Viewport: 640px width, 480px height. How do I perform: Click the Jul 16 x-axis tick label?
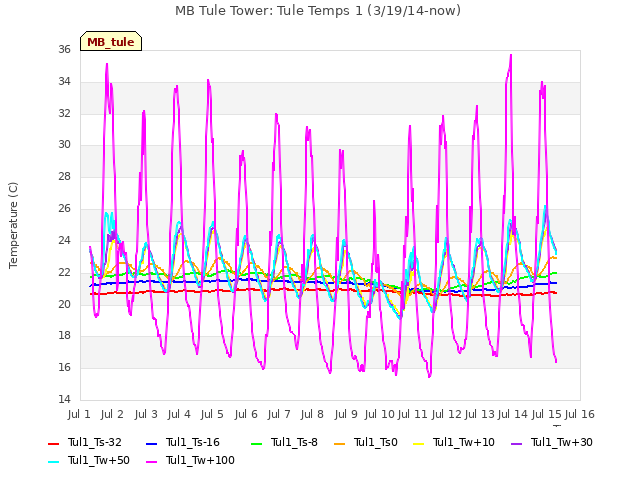(x=580, y=414)
